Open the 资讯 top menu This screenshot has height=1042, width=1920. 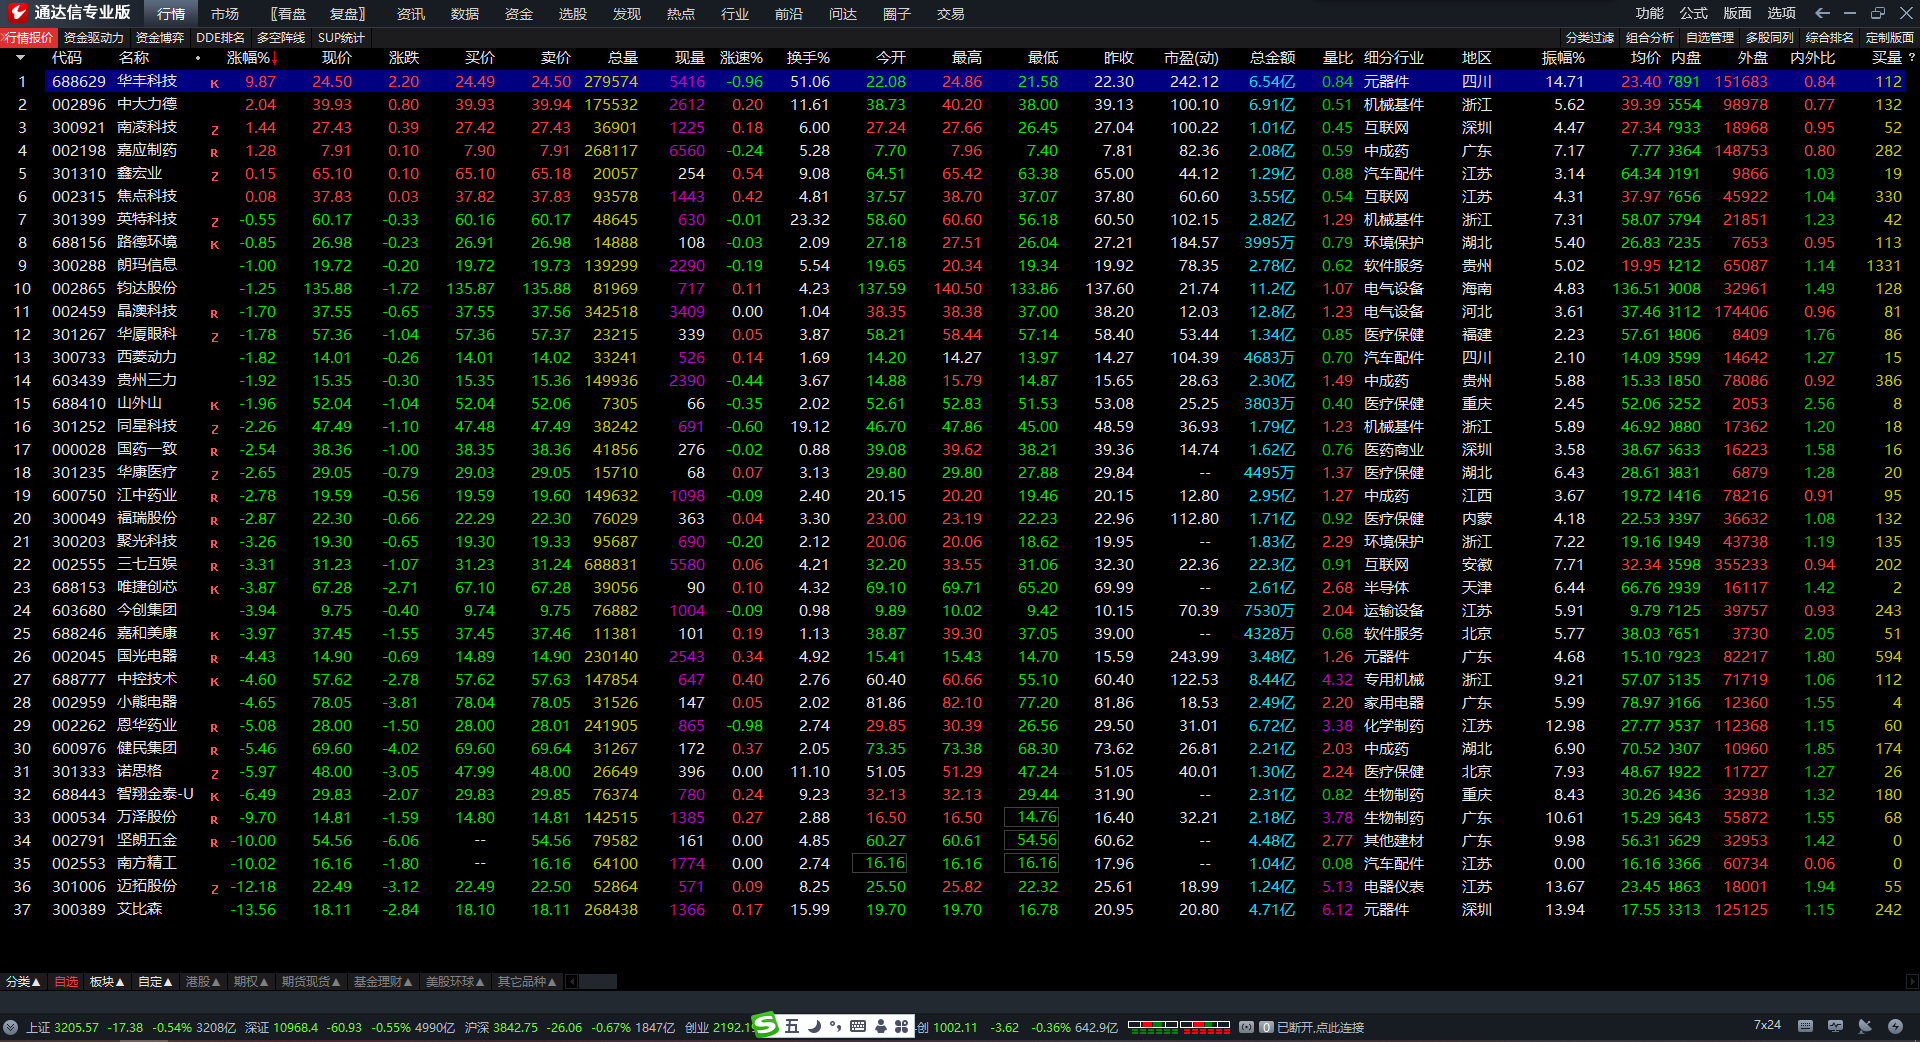coord(411,14)
